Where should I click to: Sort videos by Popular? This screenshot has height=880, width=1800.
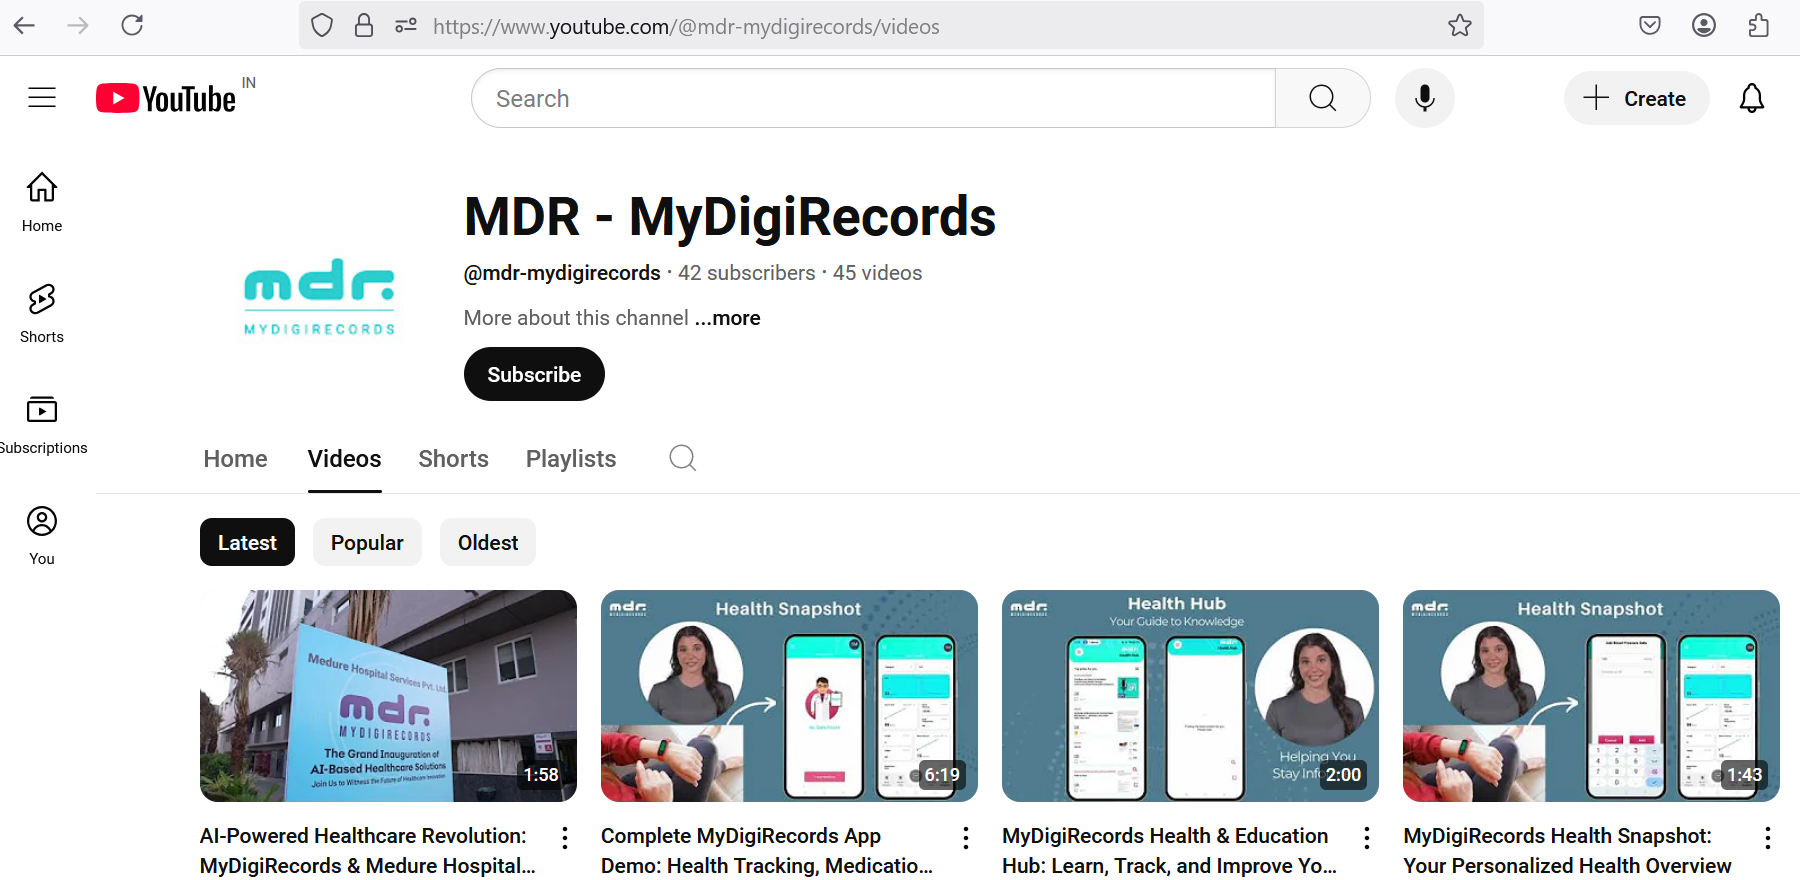(x=367, y=542)
